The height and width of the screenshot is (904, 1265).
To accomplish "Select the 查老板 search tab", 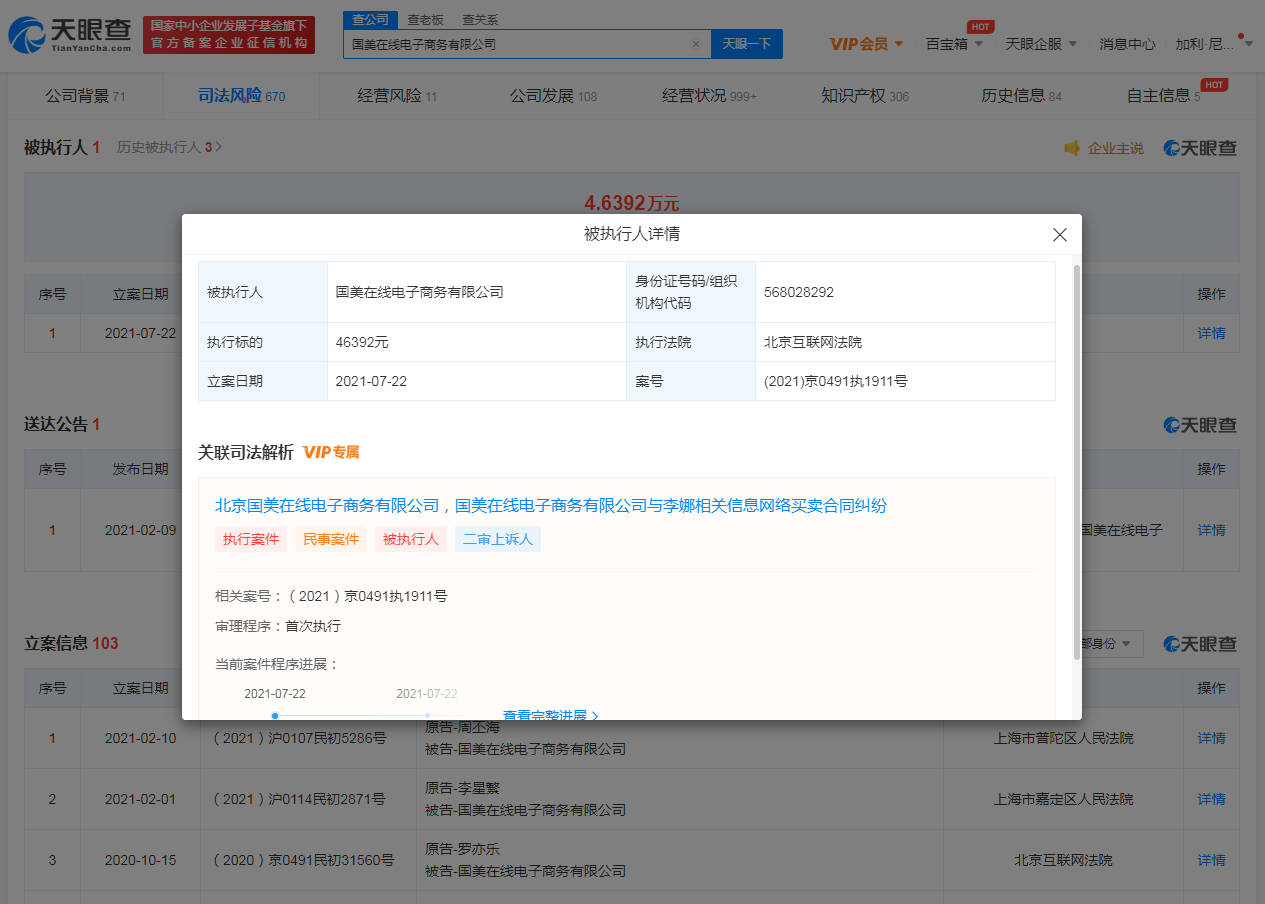I will [x=425, y=20].
